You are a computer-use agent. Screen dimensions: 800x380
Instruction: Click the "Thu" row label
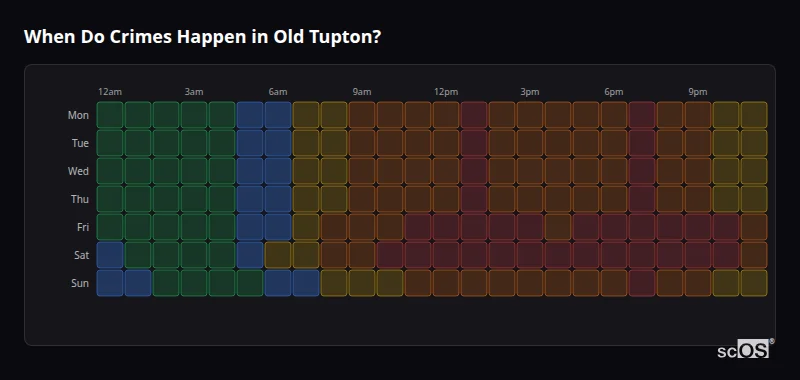(80, 199)
